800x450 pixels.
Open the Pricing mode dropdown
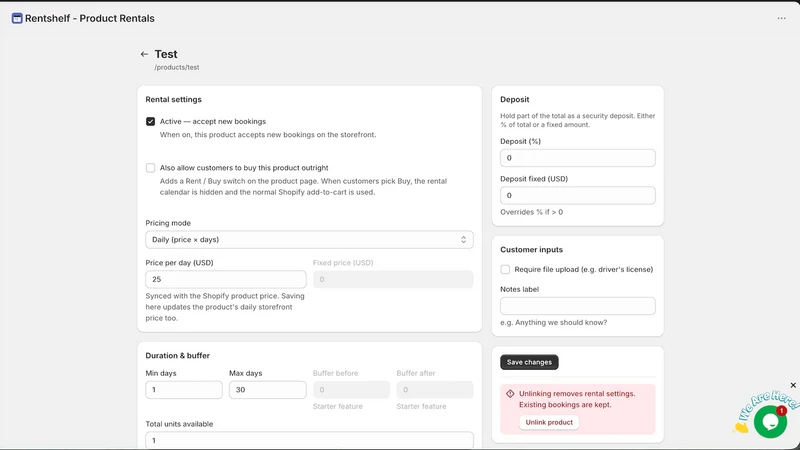[309, 240]
